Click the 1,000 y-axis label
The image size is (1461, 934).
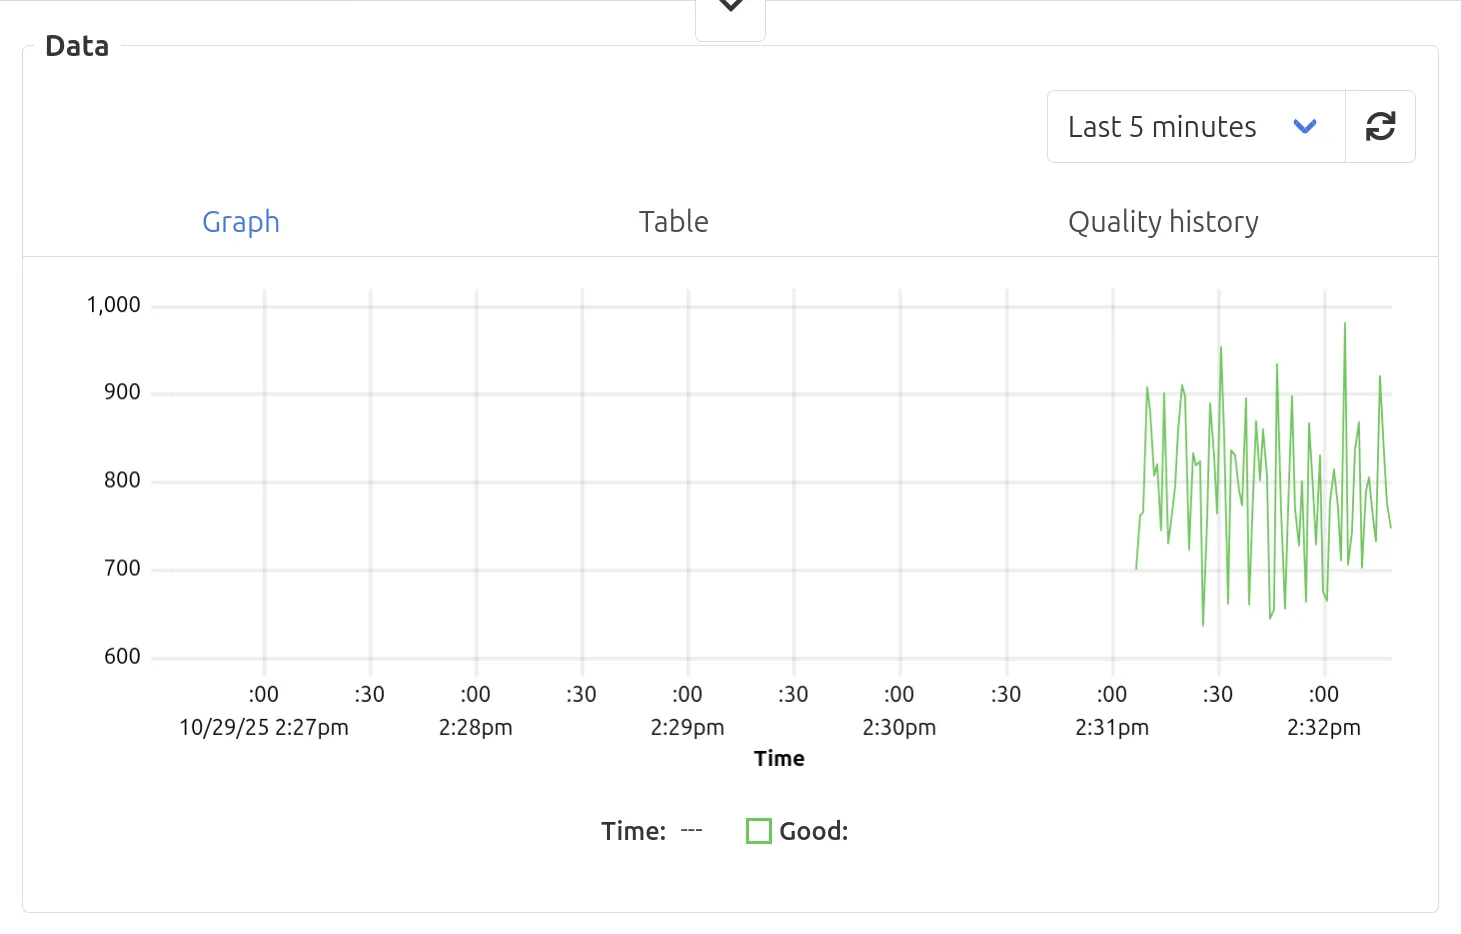click(x=114, y=305)
